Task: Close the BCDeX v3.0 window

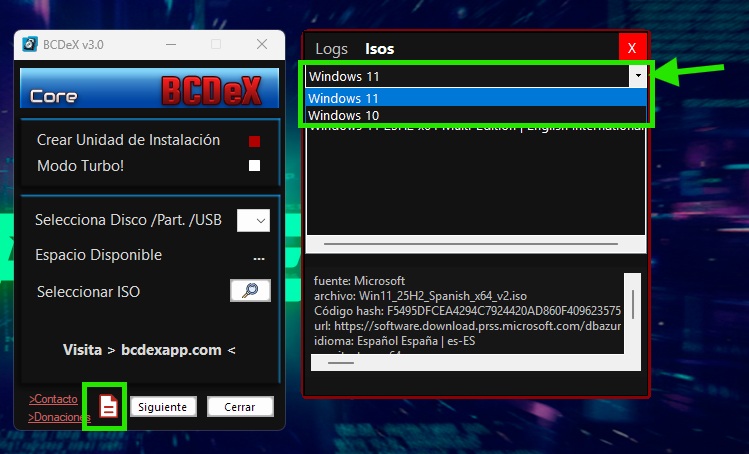Action: tap(262, 44)
